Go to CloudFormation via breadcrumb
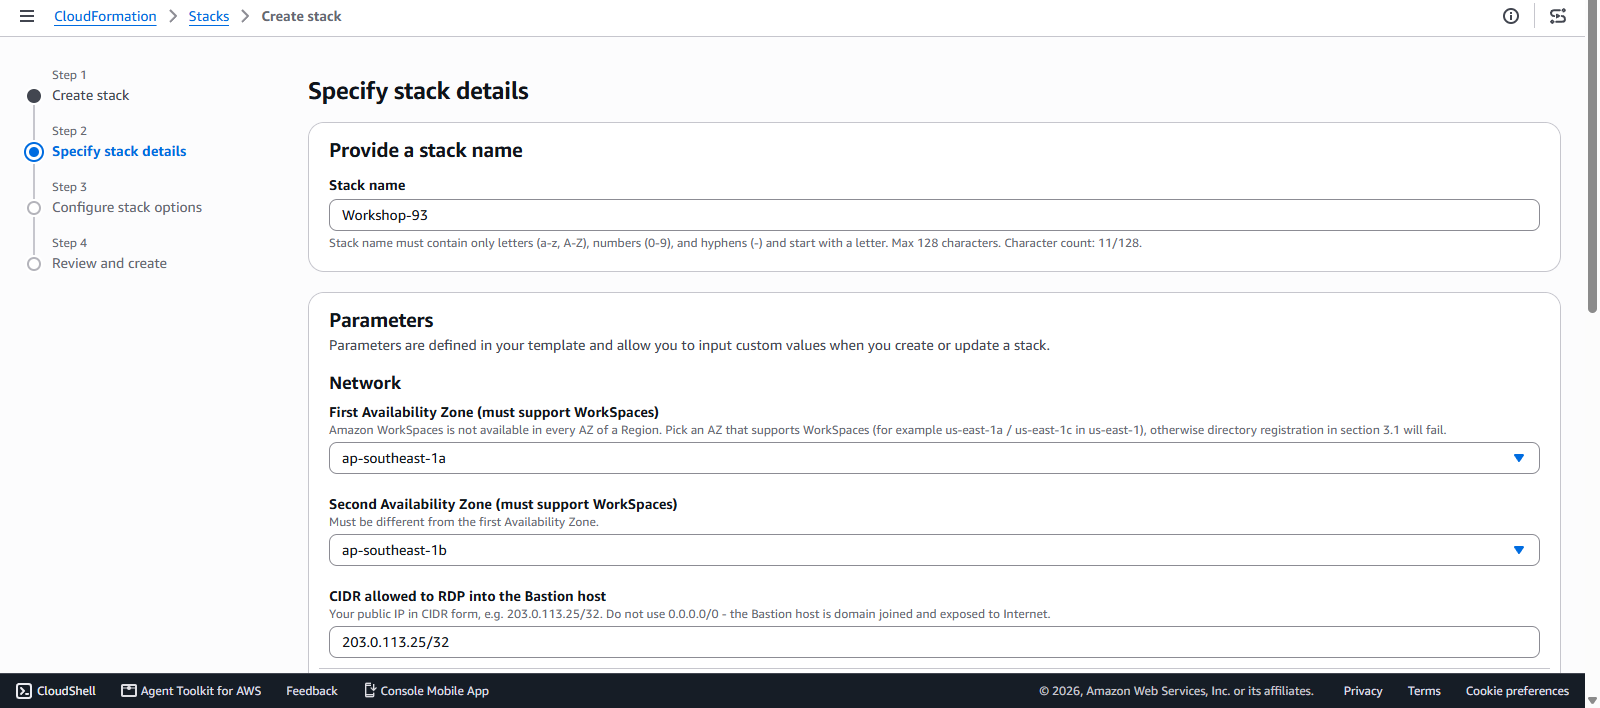 (x=105, y=16)
